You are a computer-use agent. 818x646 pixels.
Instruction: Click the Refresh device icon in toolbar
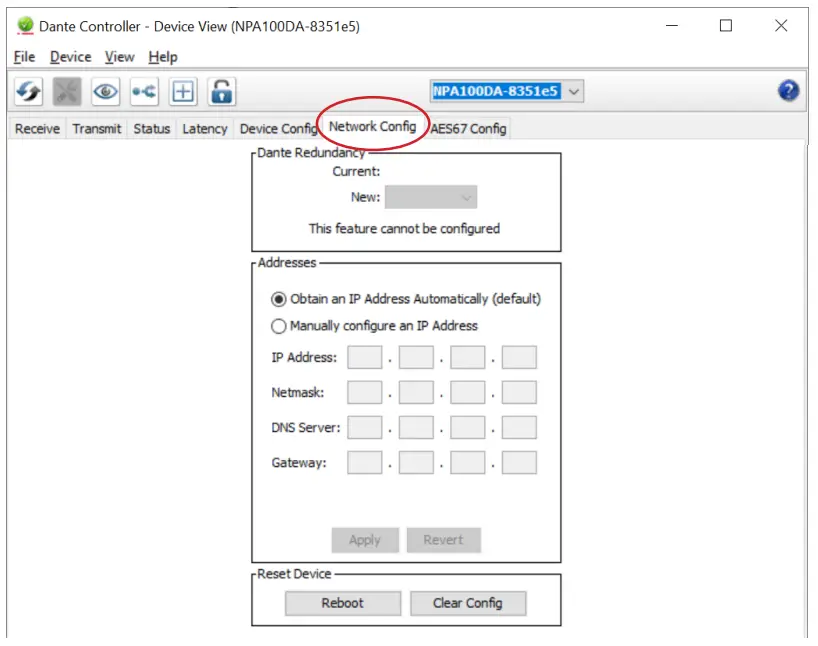28,92
